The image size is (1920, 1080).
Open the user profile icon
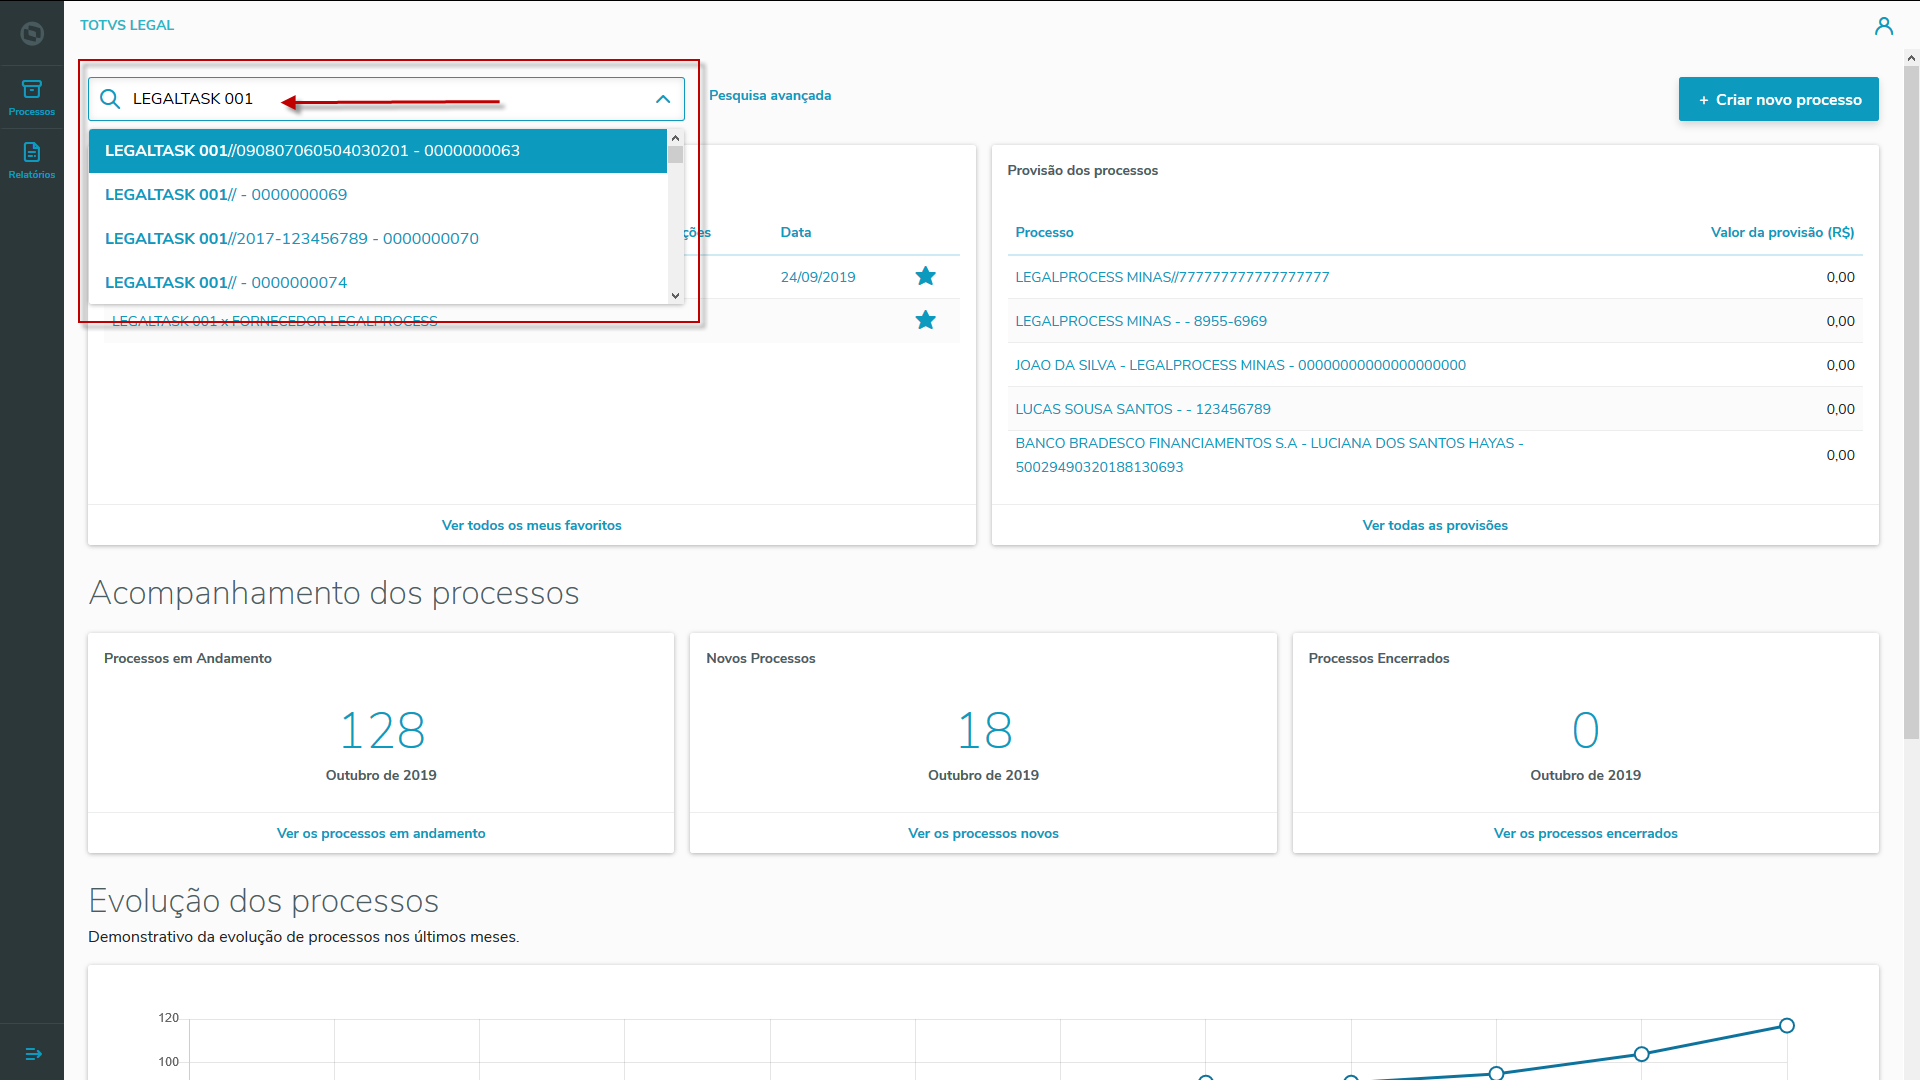[1884, 26]
